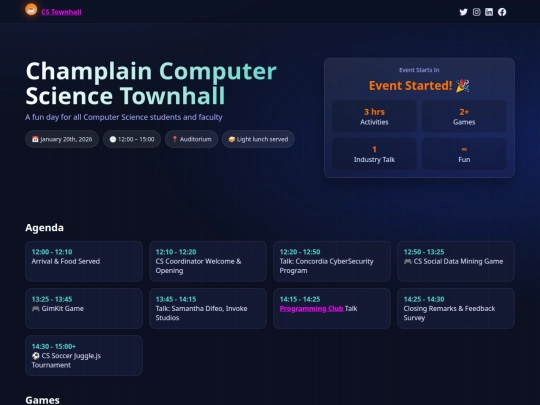Select the 2+ Games stat card
This screenshot has width=540, height=405.
(464, 116)
